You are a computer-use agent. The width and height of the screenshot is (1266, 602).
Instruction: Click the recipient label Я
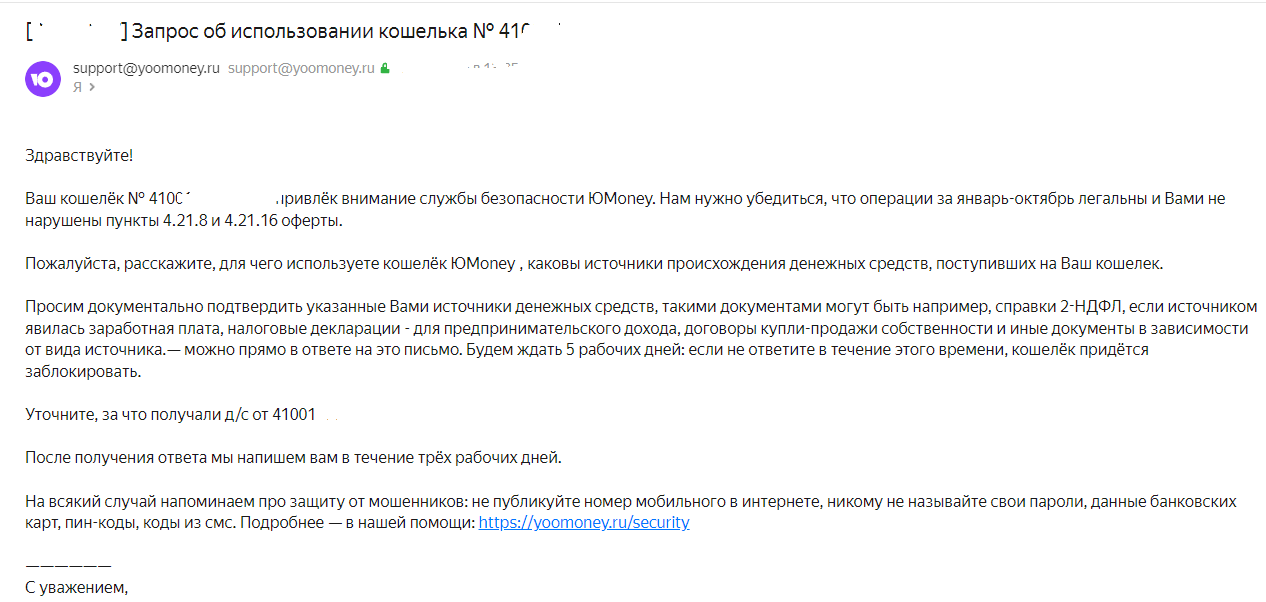(x=78, y=87)
